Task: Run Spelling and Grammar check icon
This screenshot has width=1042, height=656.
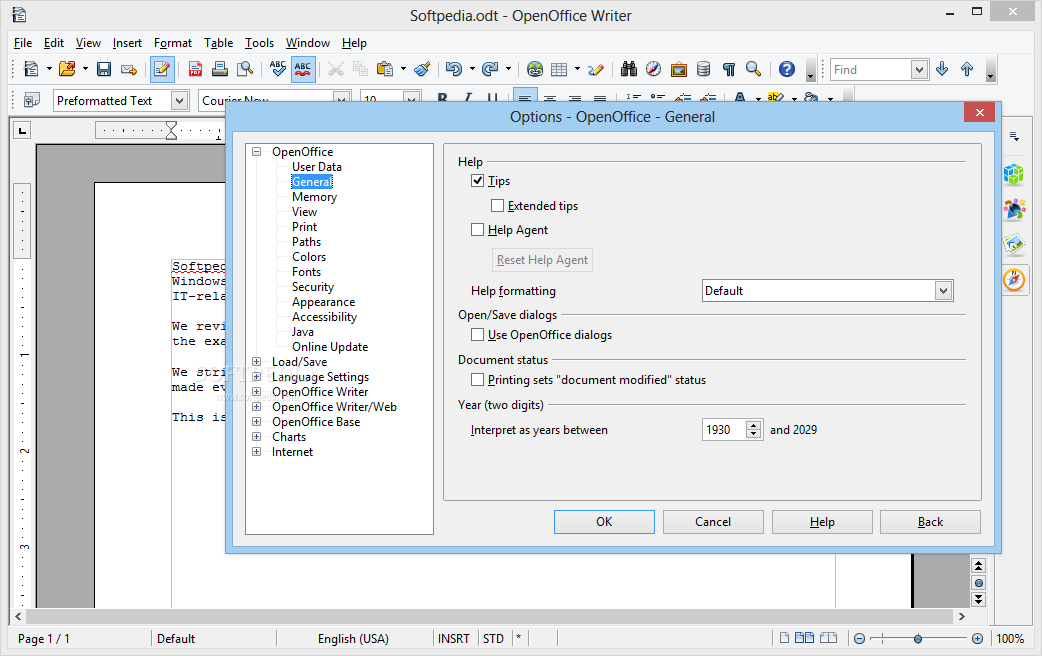Action: point(278,69)
